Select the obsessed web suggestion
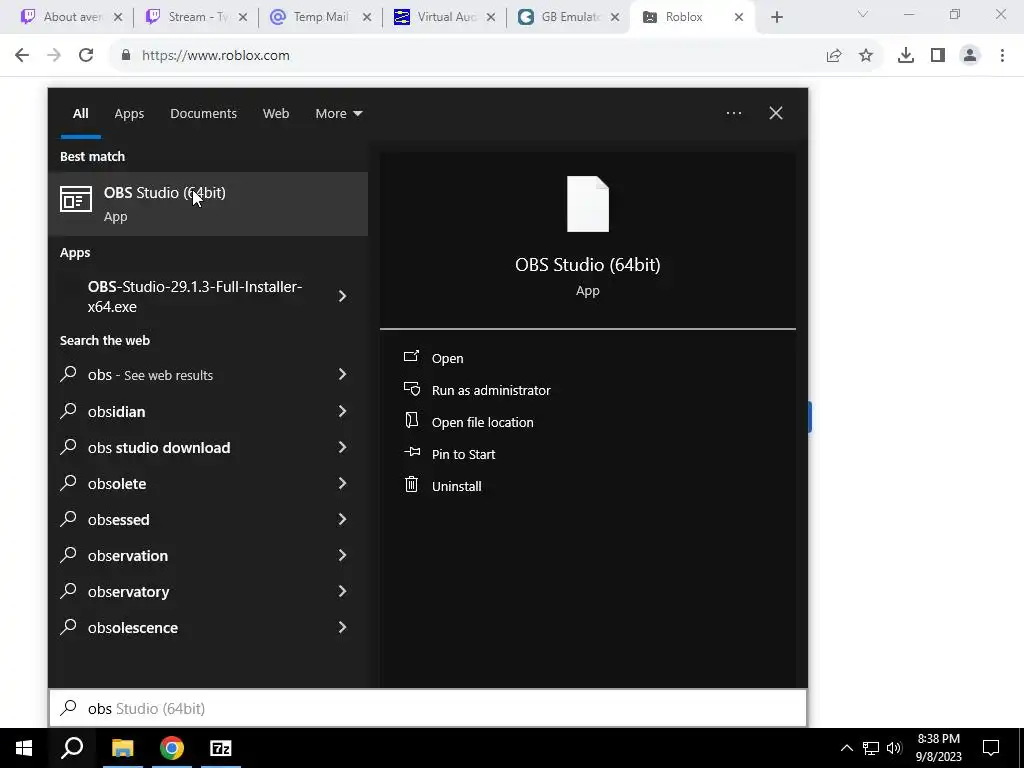1024x768 pixels. [118, 520]
